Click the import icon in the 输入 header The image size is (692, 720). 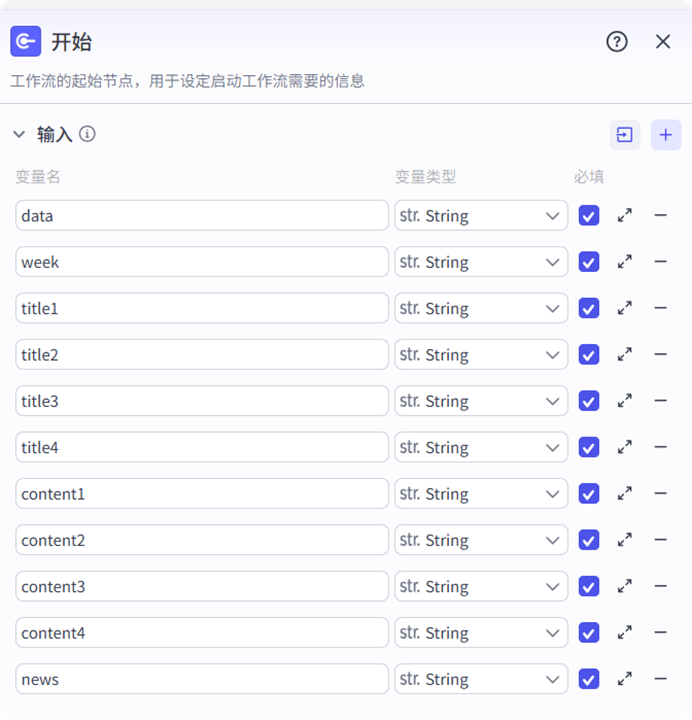click(x=625, y=135)
